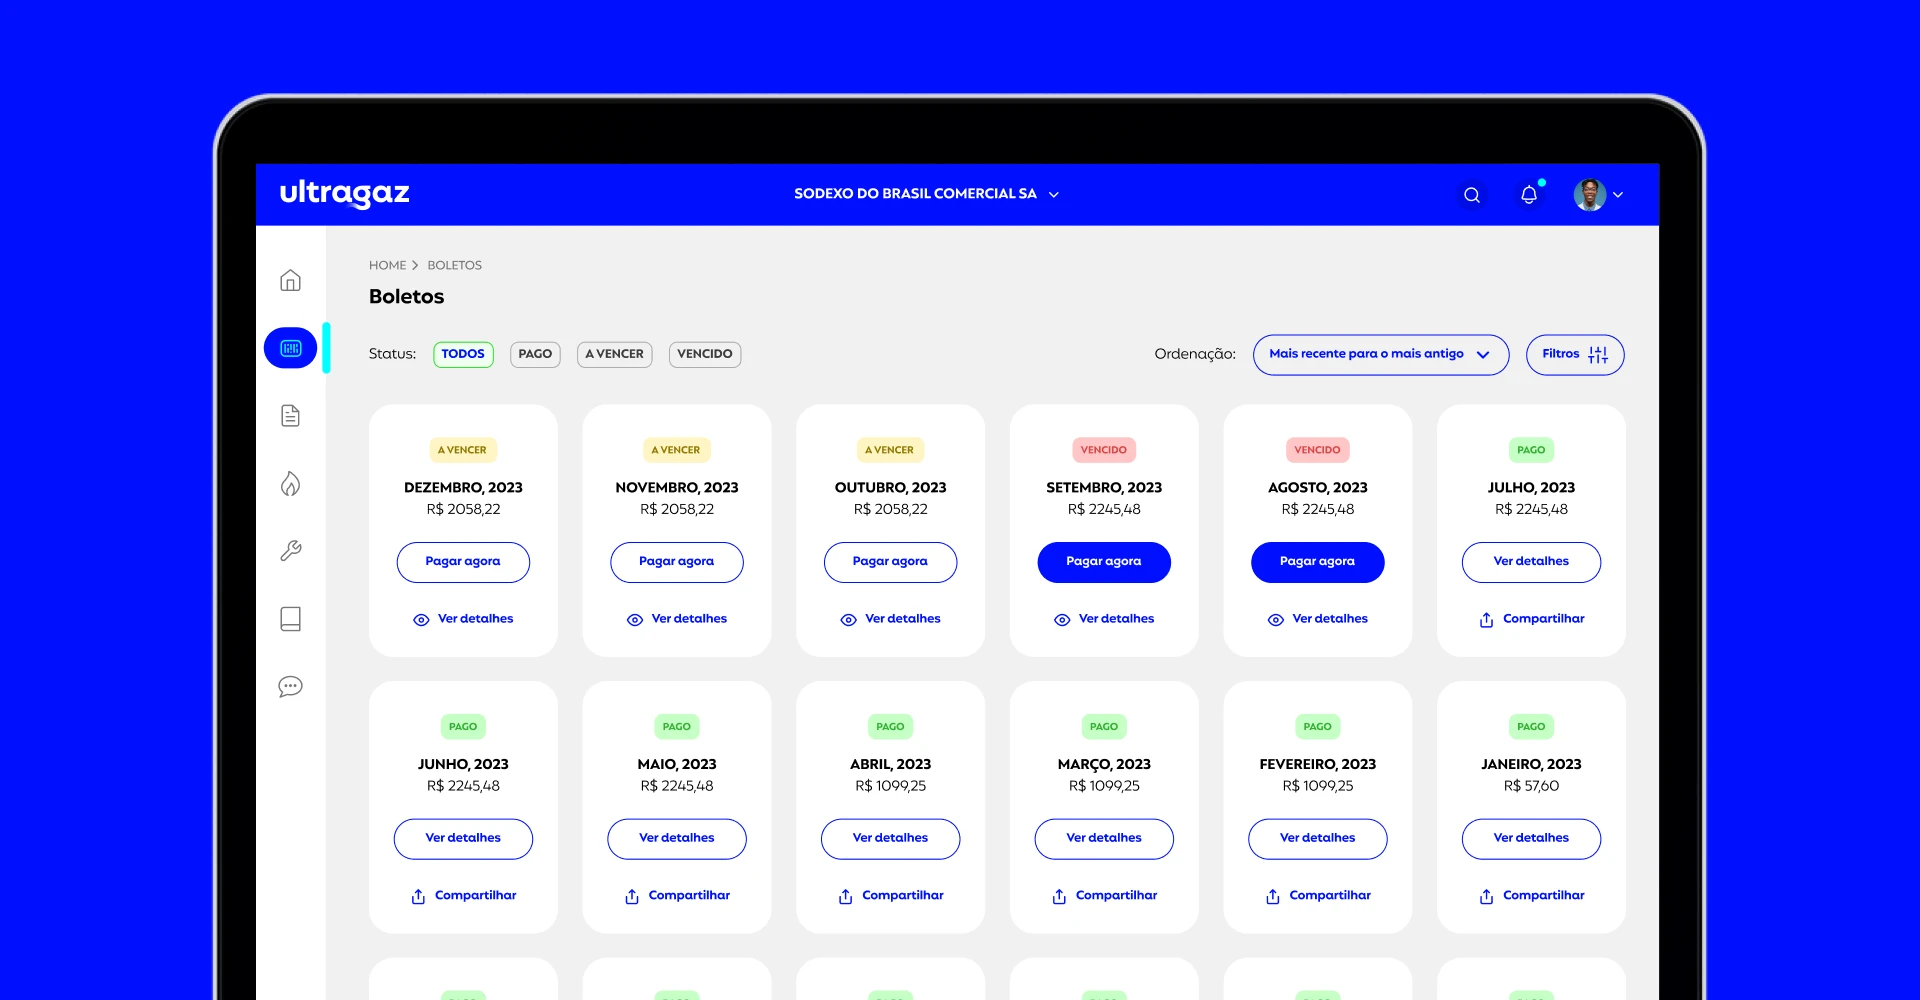Click the search magnifier icon
The width and height of the screenshot is (1920, 1000).
click(1472, 195)
